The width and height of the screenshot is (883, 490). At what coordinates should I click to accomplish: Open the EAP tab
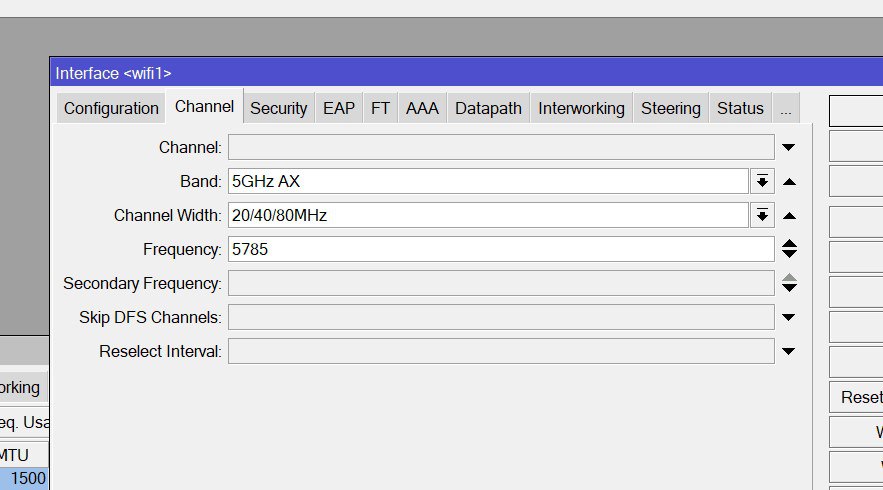click(339, 108)
